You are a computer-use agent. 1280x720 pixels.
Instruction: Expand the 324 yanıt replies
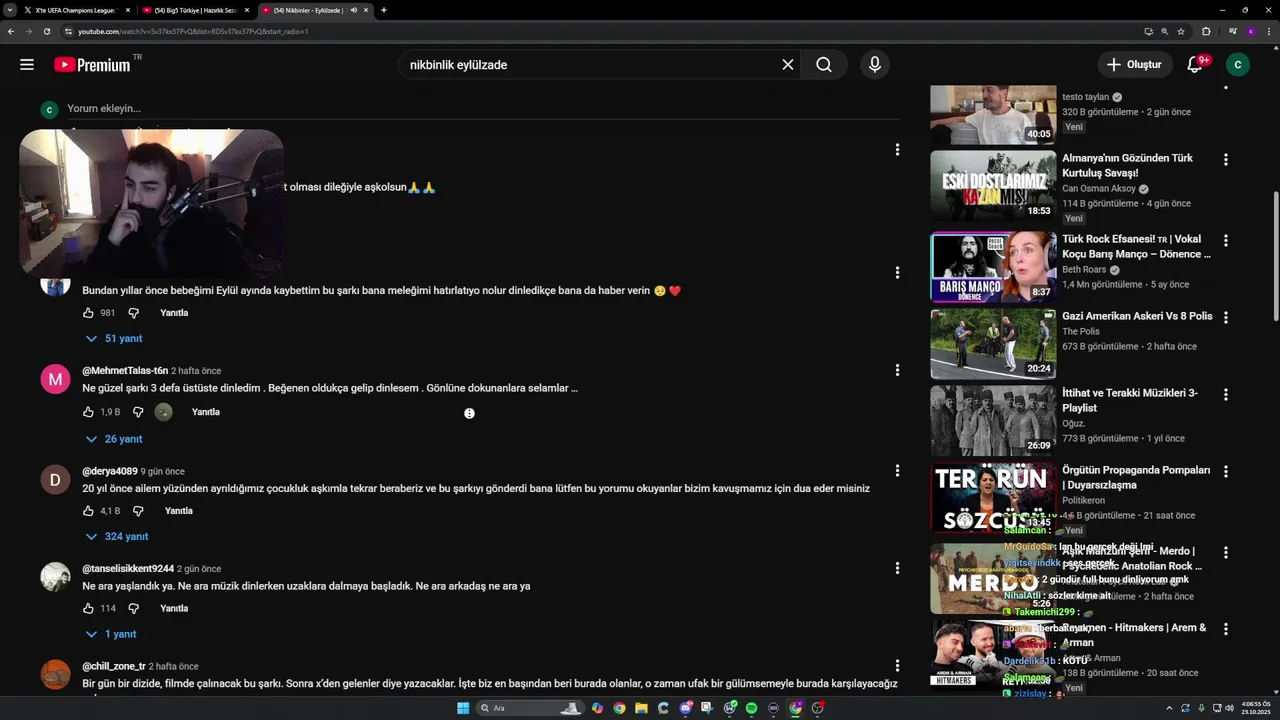click(x=117, y=537)
